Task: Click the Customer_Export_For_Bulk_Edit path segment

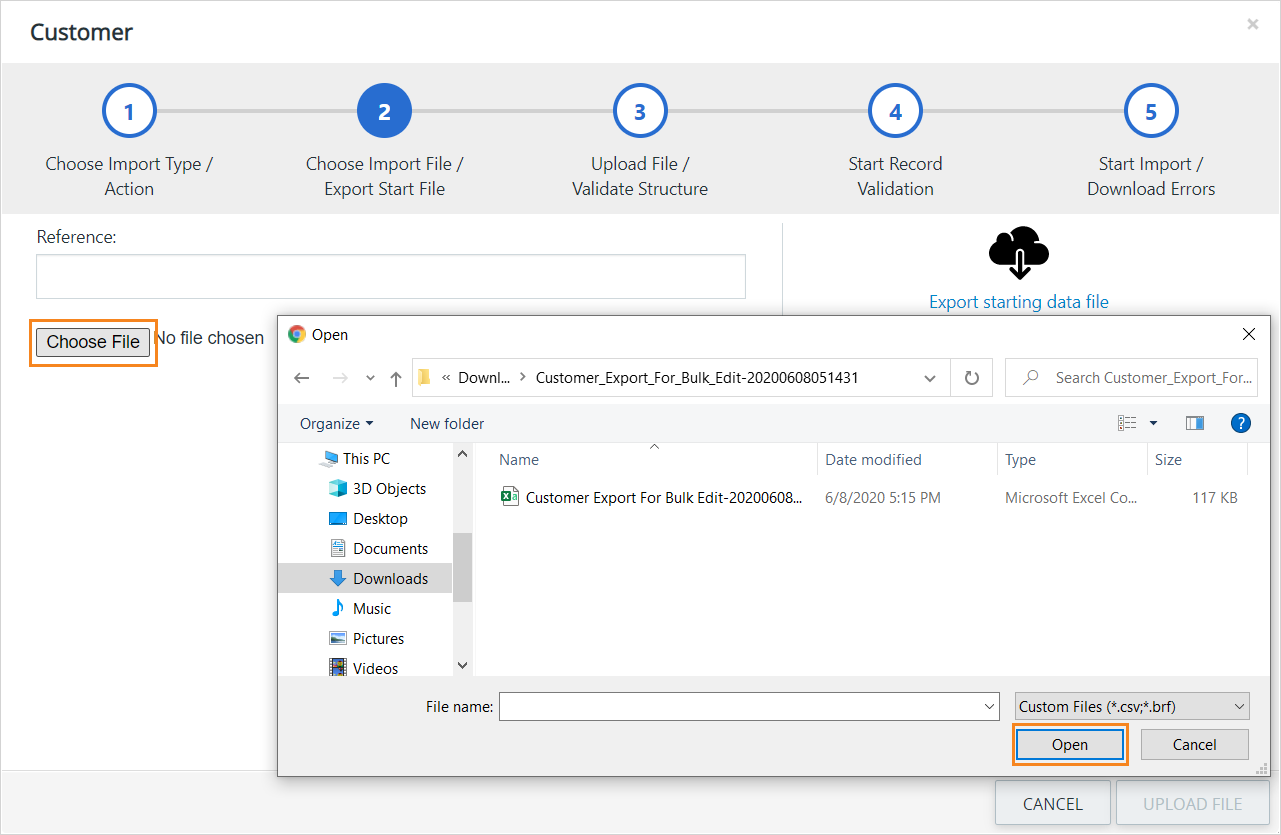Action: (x=697, y=378)
